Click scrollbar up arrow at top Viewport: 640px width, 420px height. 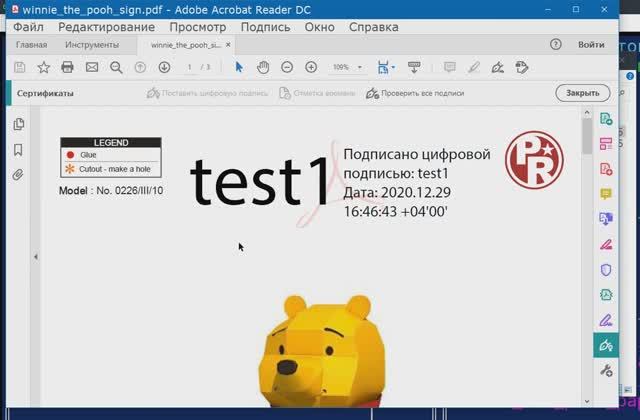click(587, 112)
